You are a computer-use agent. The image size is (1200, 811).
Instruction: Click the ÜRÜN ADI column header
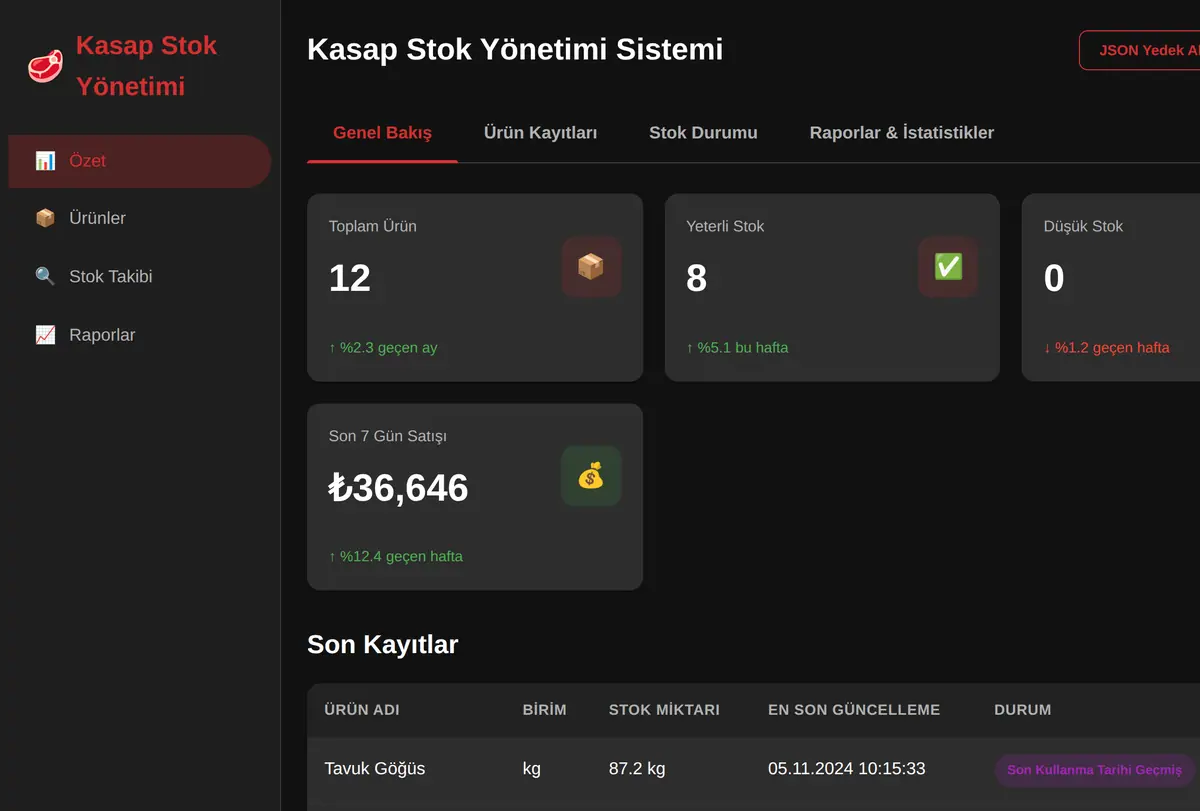point(362,710)
